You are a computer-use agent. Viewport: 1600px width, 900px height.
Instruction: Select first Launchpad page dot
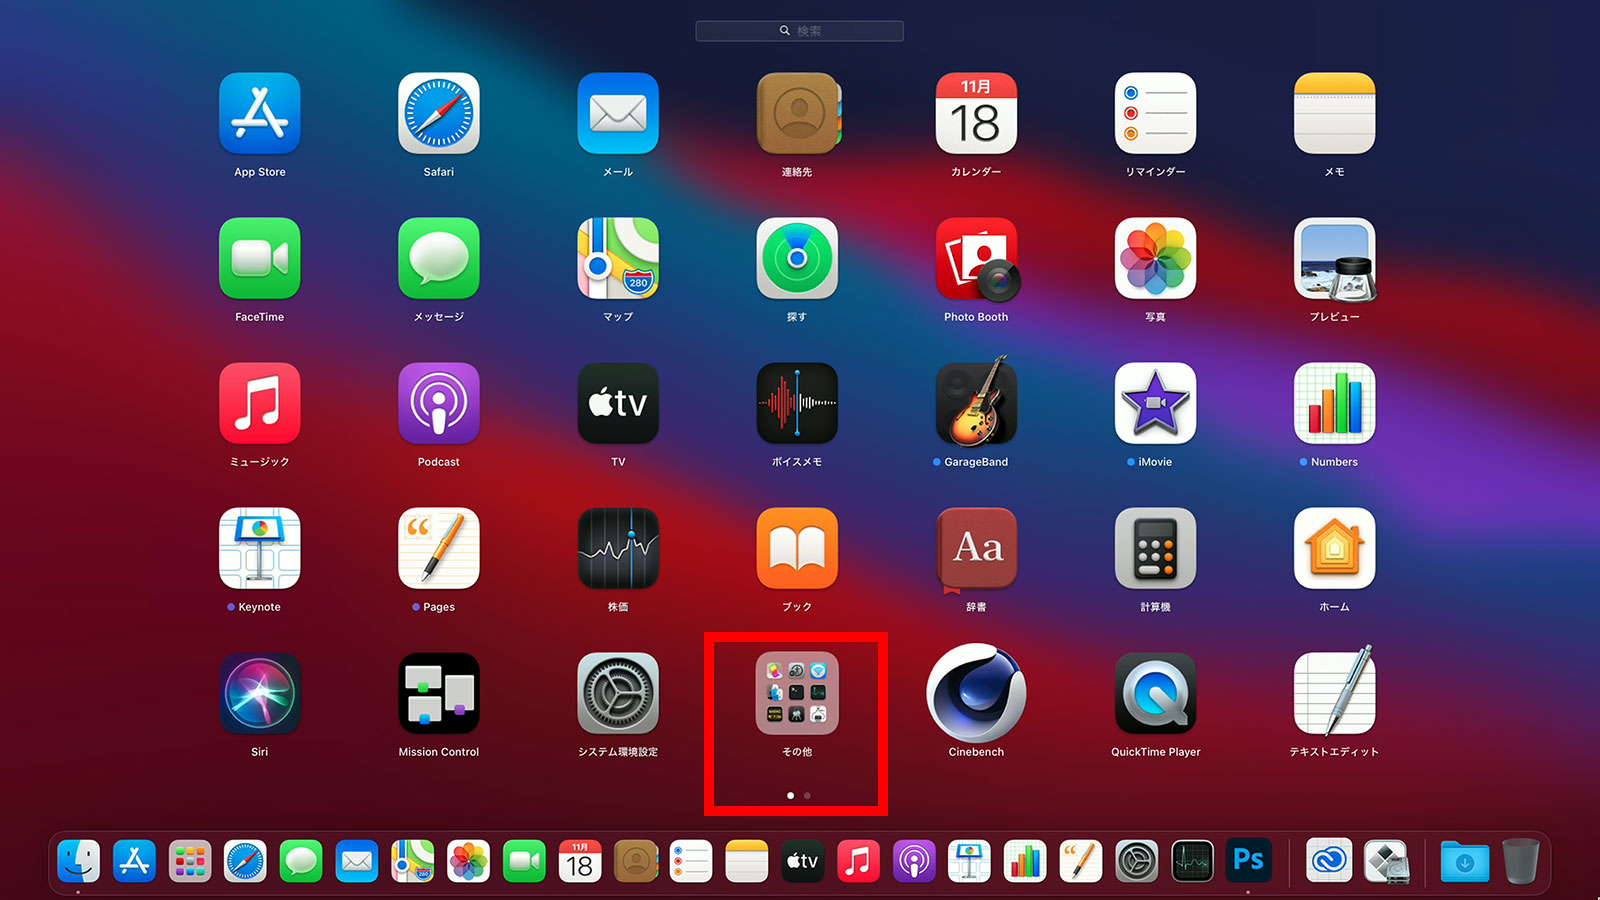point(790,796)
